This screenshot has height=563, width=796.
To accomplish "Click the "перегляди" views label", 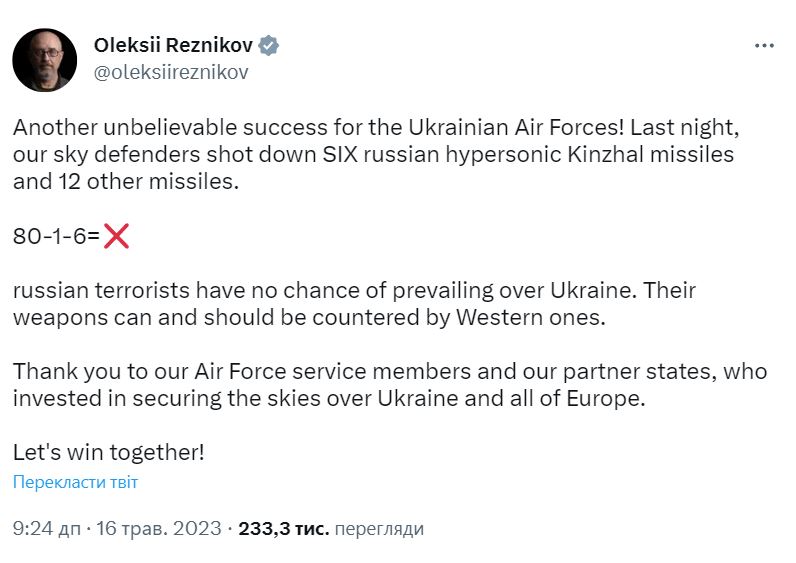I will click(379, 528).
